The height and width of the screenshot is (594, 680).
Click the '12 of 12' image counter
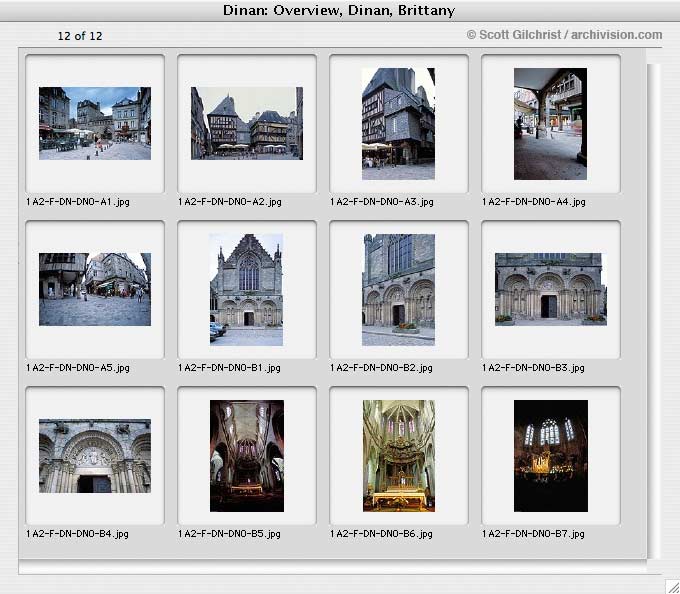coord(80,36)
